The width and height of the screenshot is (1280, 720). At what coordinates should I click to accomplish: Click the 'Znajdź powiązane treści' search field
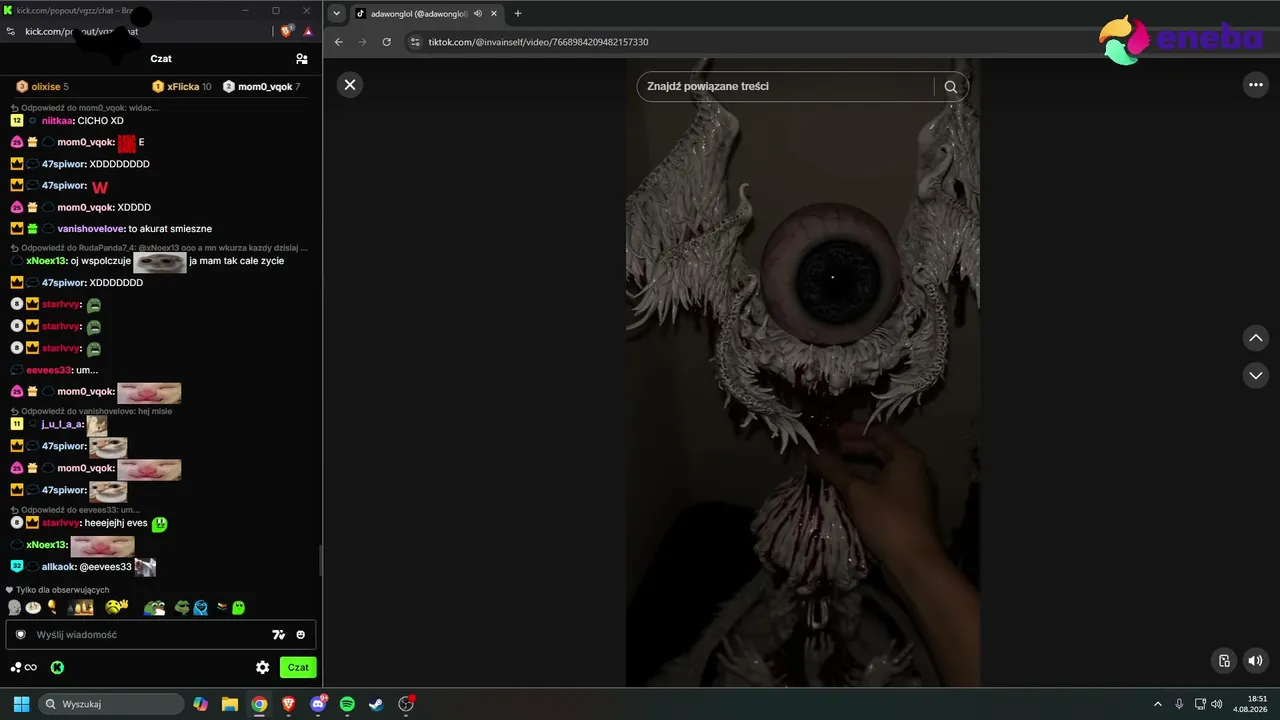[x=785, y=86]
